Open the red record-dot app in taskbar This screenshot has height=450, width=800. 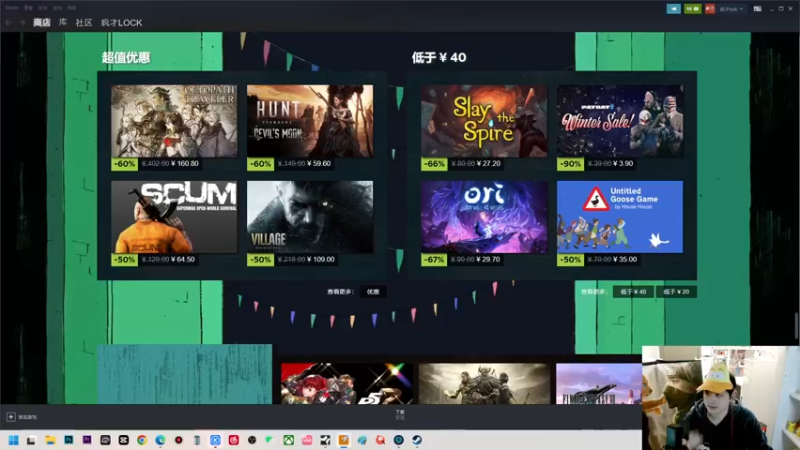click(x=179, y=440)
